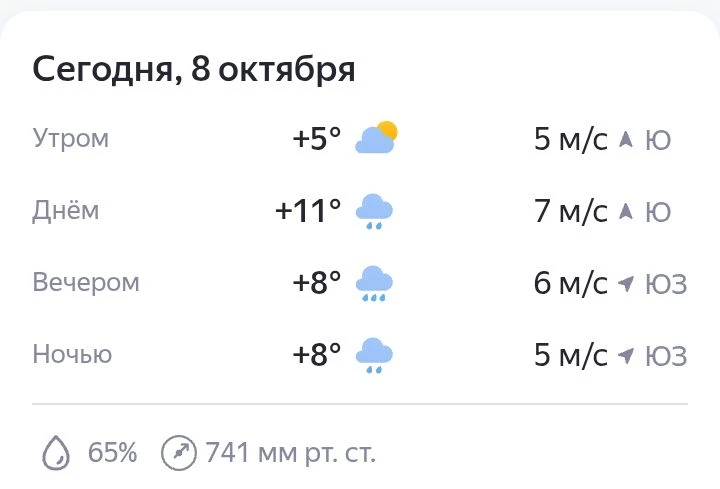
Task: Click the 65% humidity value
Action: [x=112, y=452]
